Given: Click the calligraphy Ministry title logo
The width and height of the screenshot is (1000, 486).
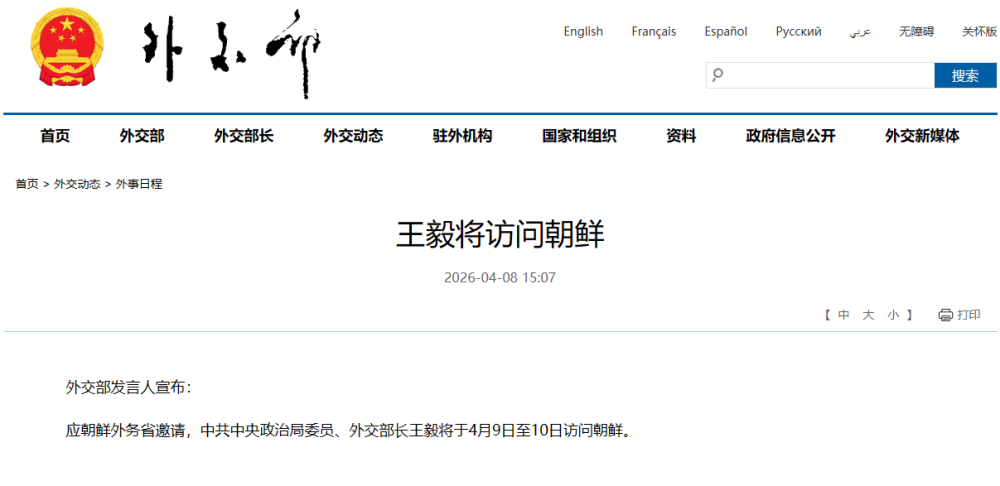Looking at the screenshot, I should coord(233,53).
